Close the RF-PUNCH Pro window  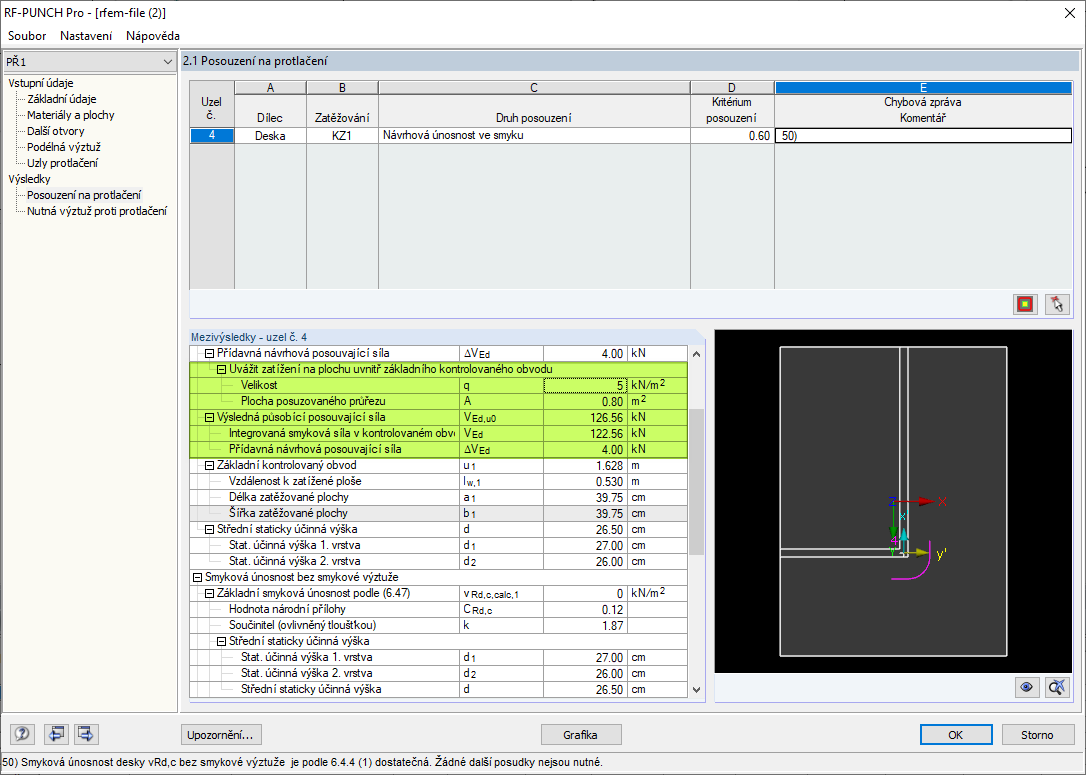point(1069,12)
